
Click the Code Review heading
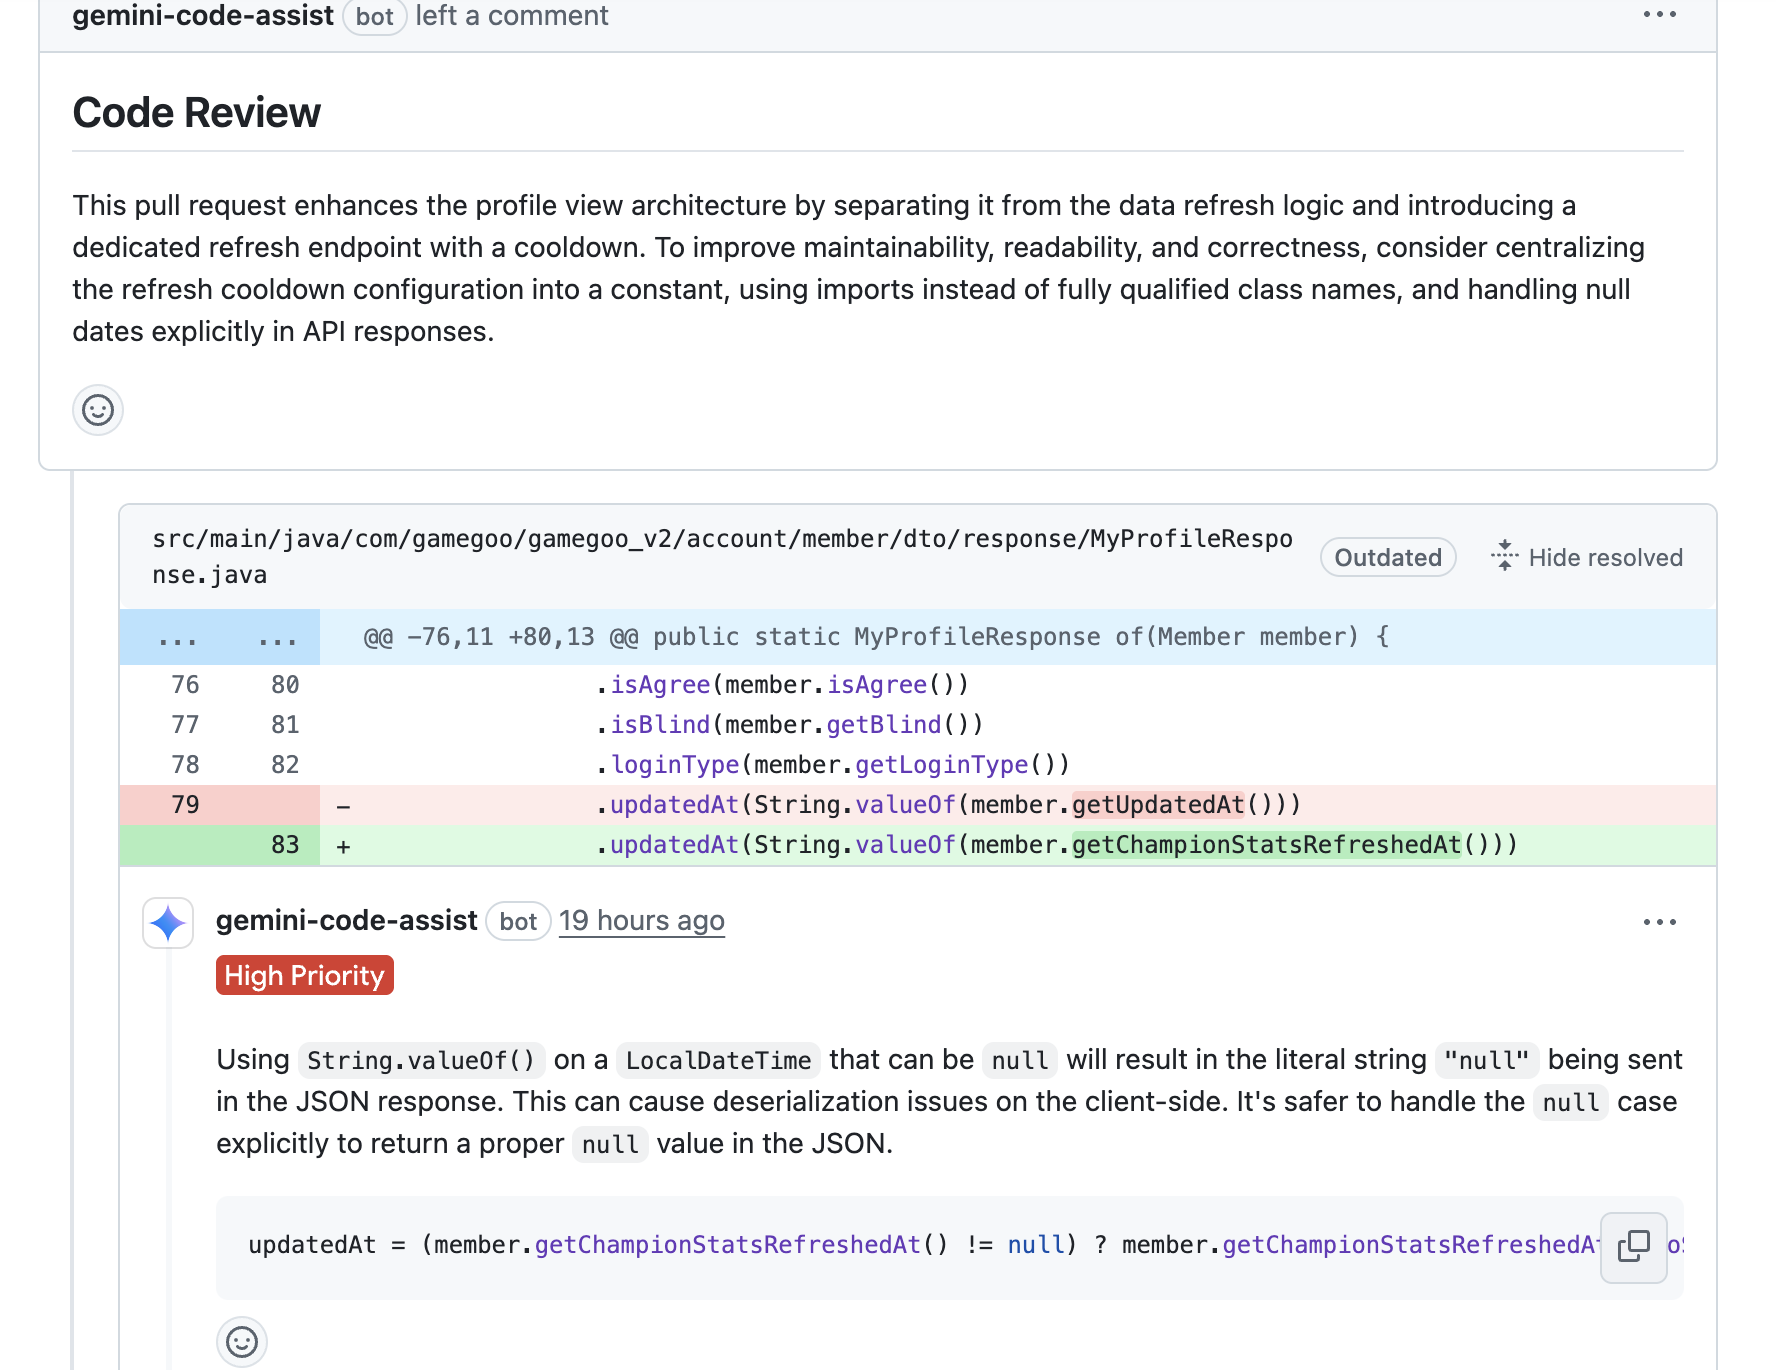[196, 113]
